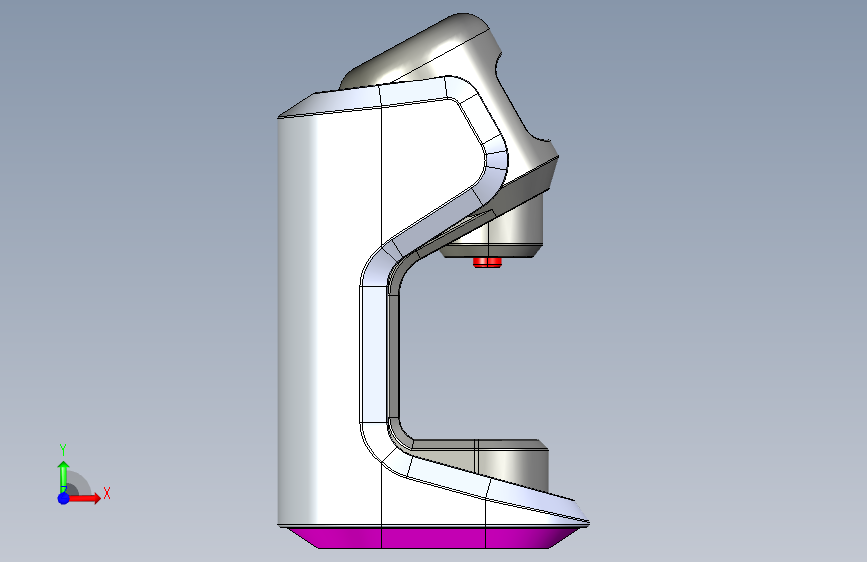Select the red button under the upper head
This screenshot has width=867, height=562.
point(487,262)
